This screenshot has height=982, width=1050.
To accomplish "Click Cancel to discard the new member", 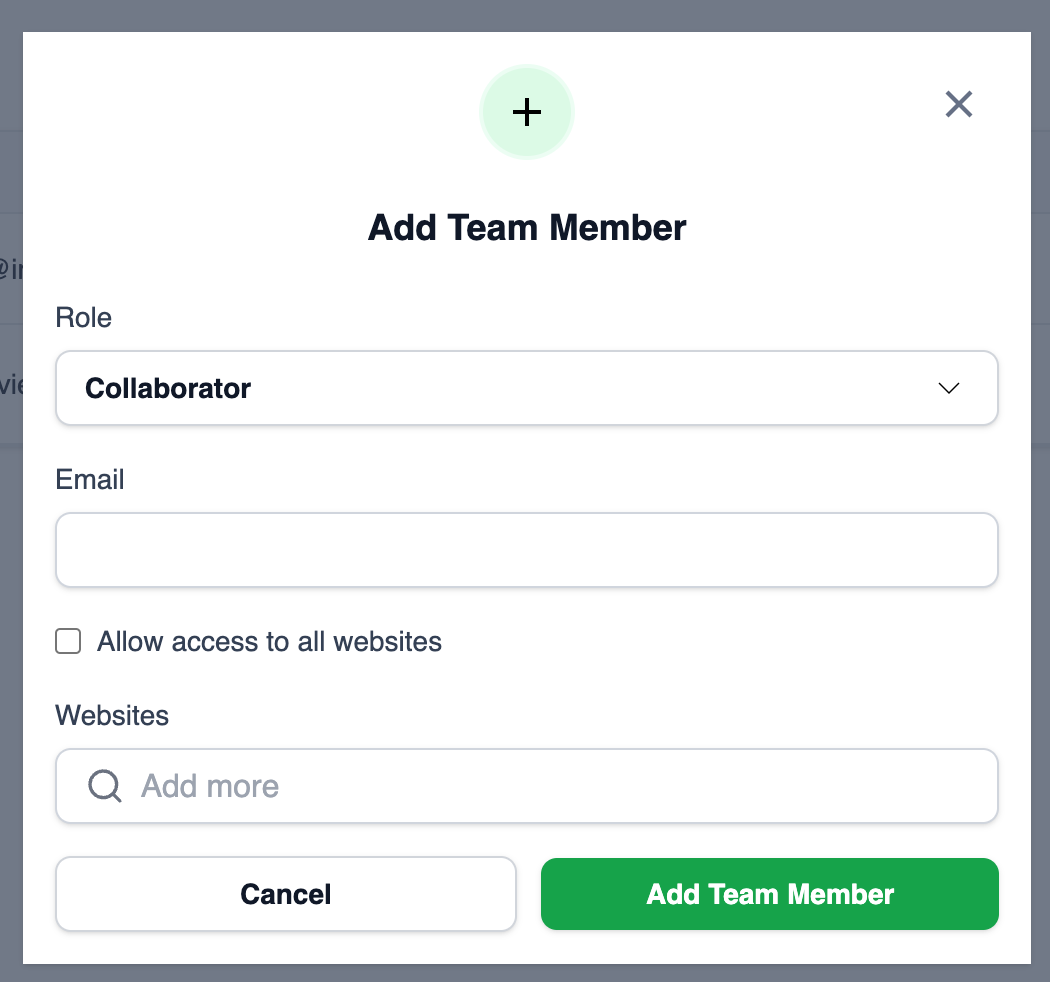I will pyautogui.click(x=286, y=893).
